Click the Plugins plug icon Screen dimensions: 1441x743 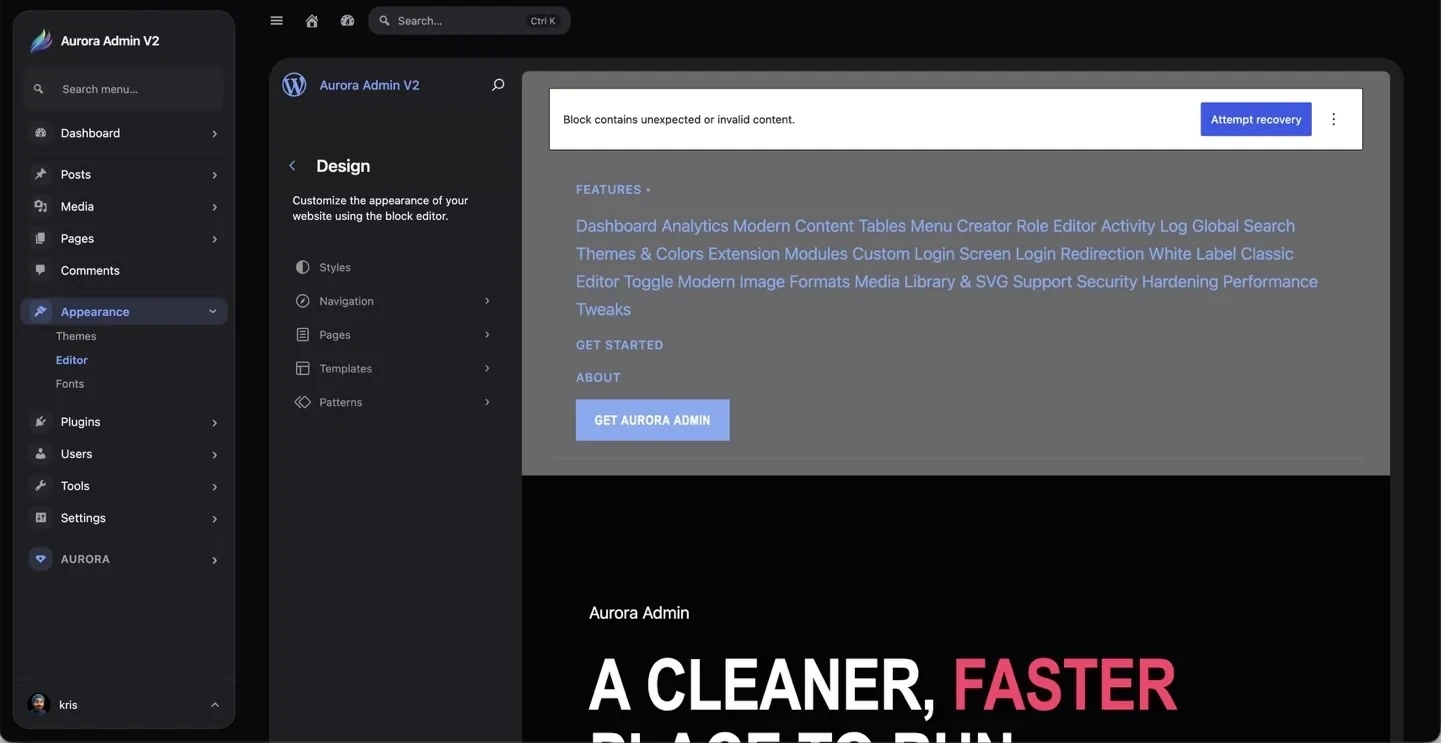pos(41,422)
